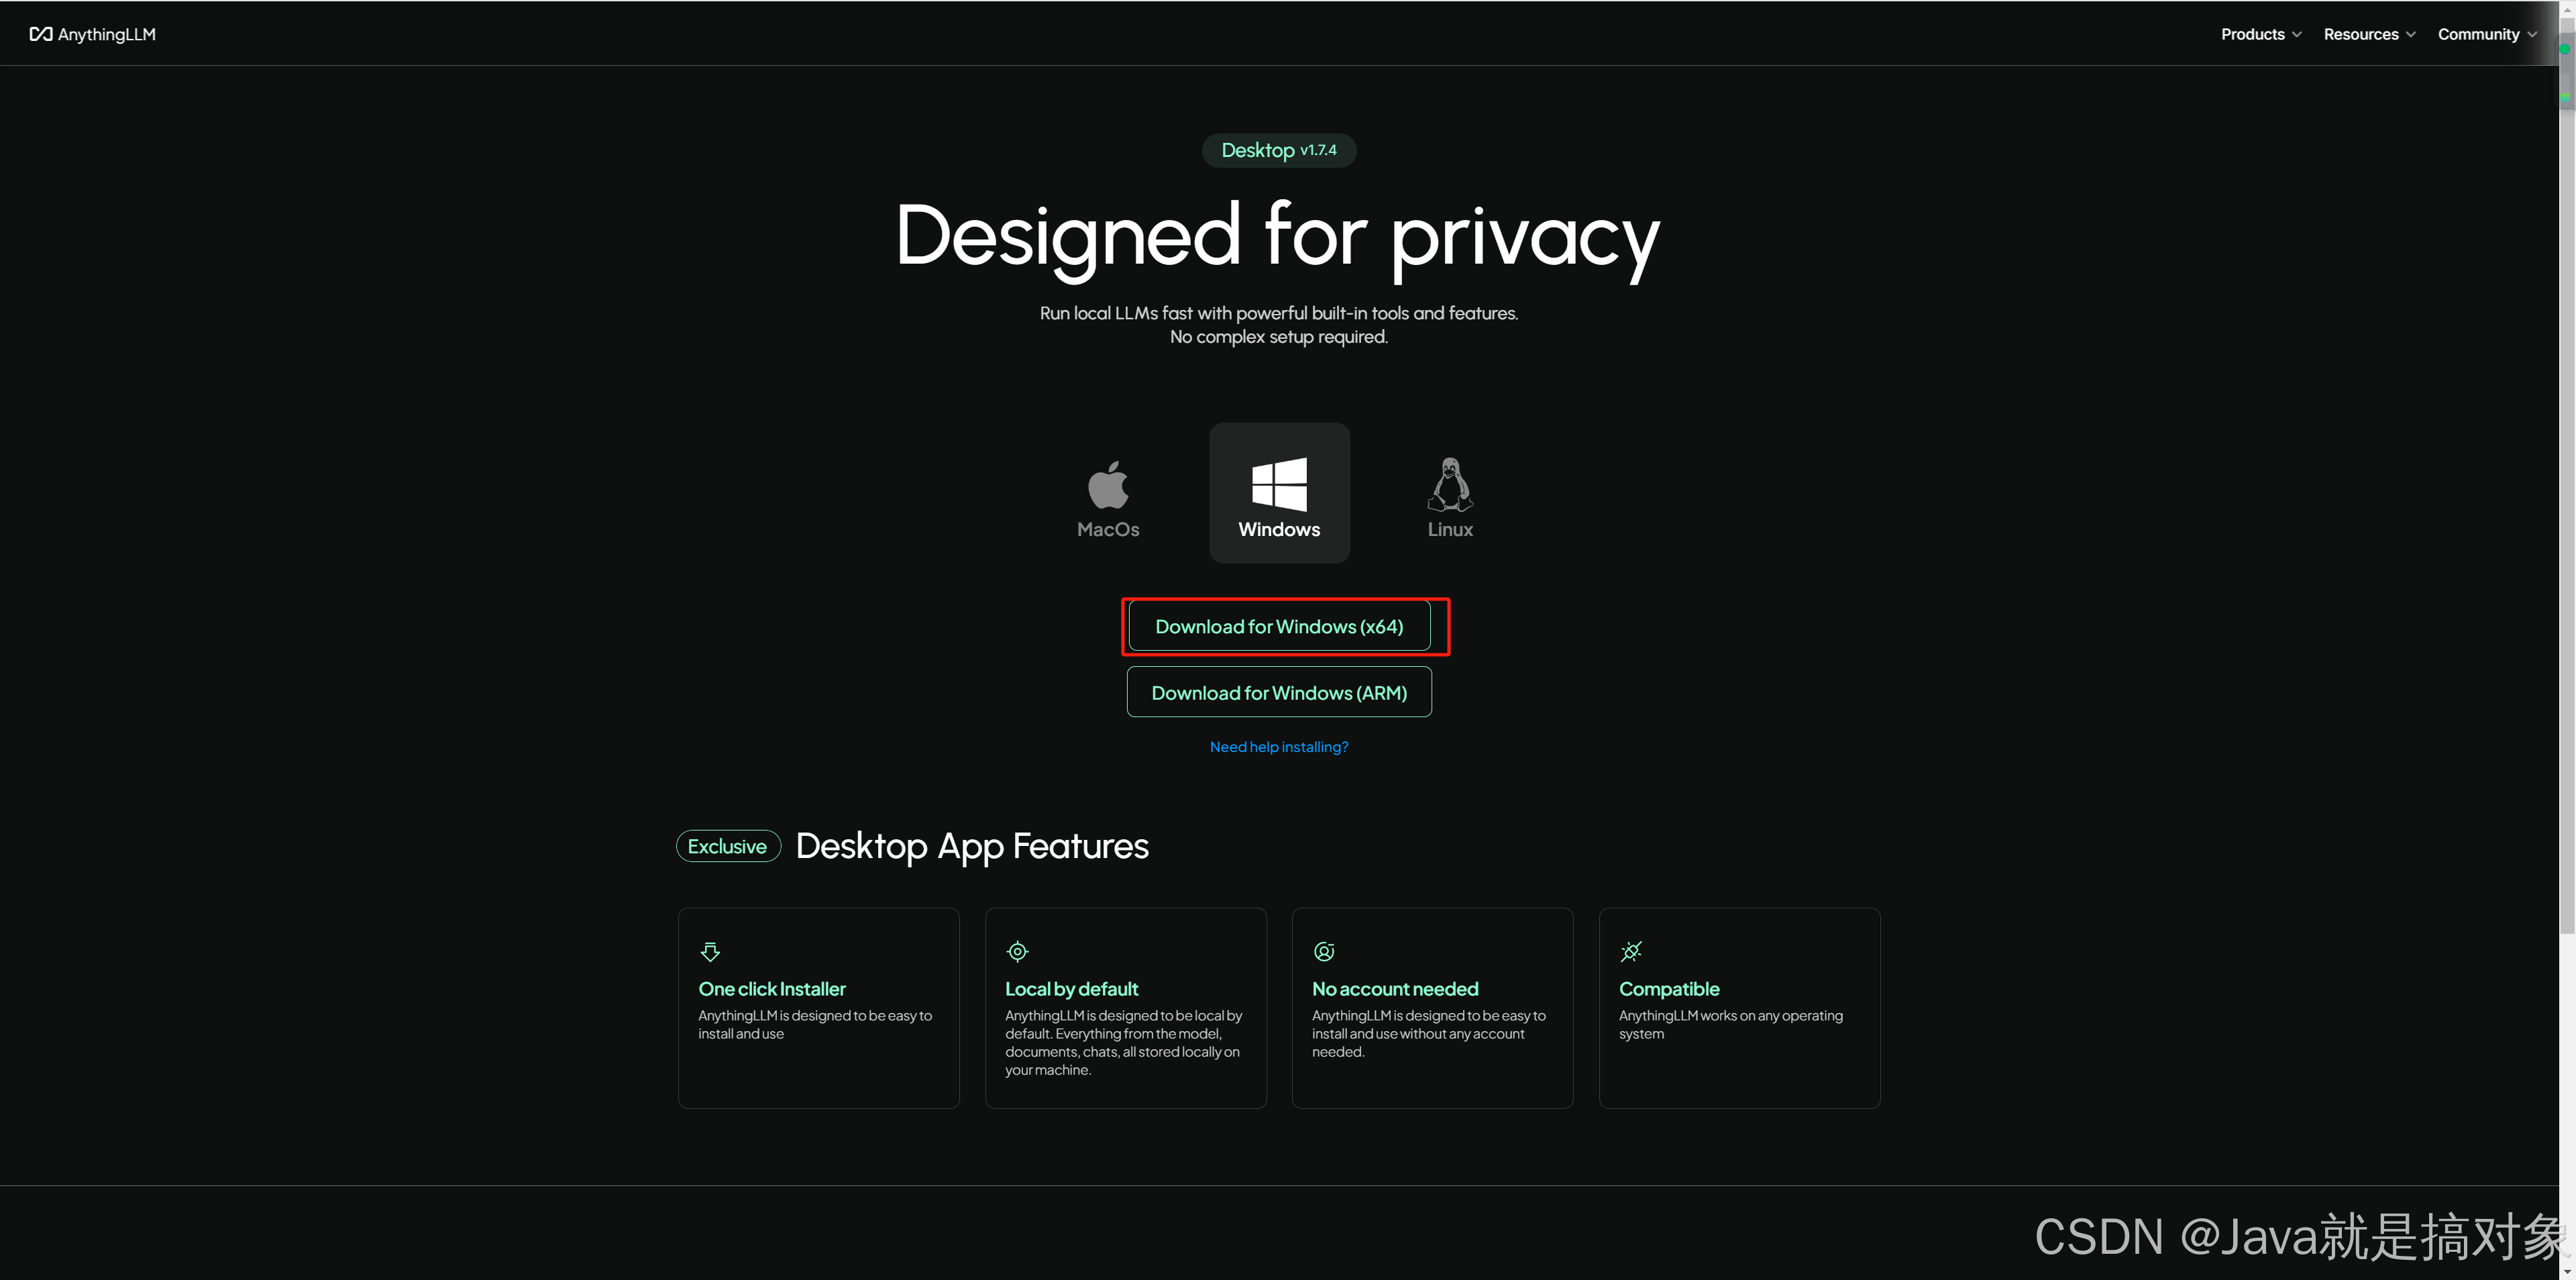The height and width of the screenshot is (1280, 2576).
Task: Expand the Resources dropdown menu
Action: [x=2368, y=34]
